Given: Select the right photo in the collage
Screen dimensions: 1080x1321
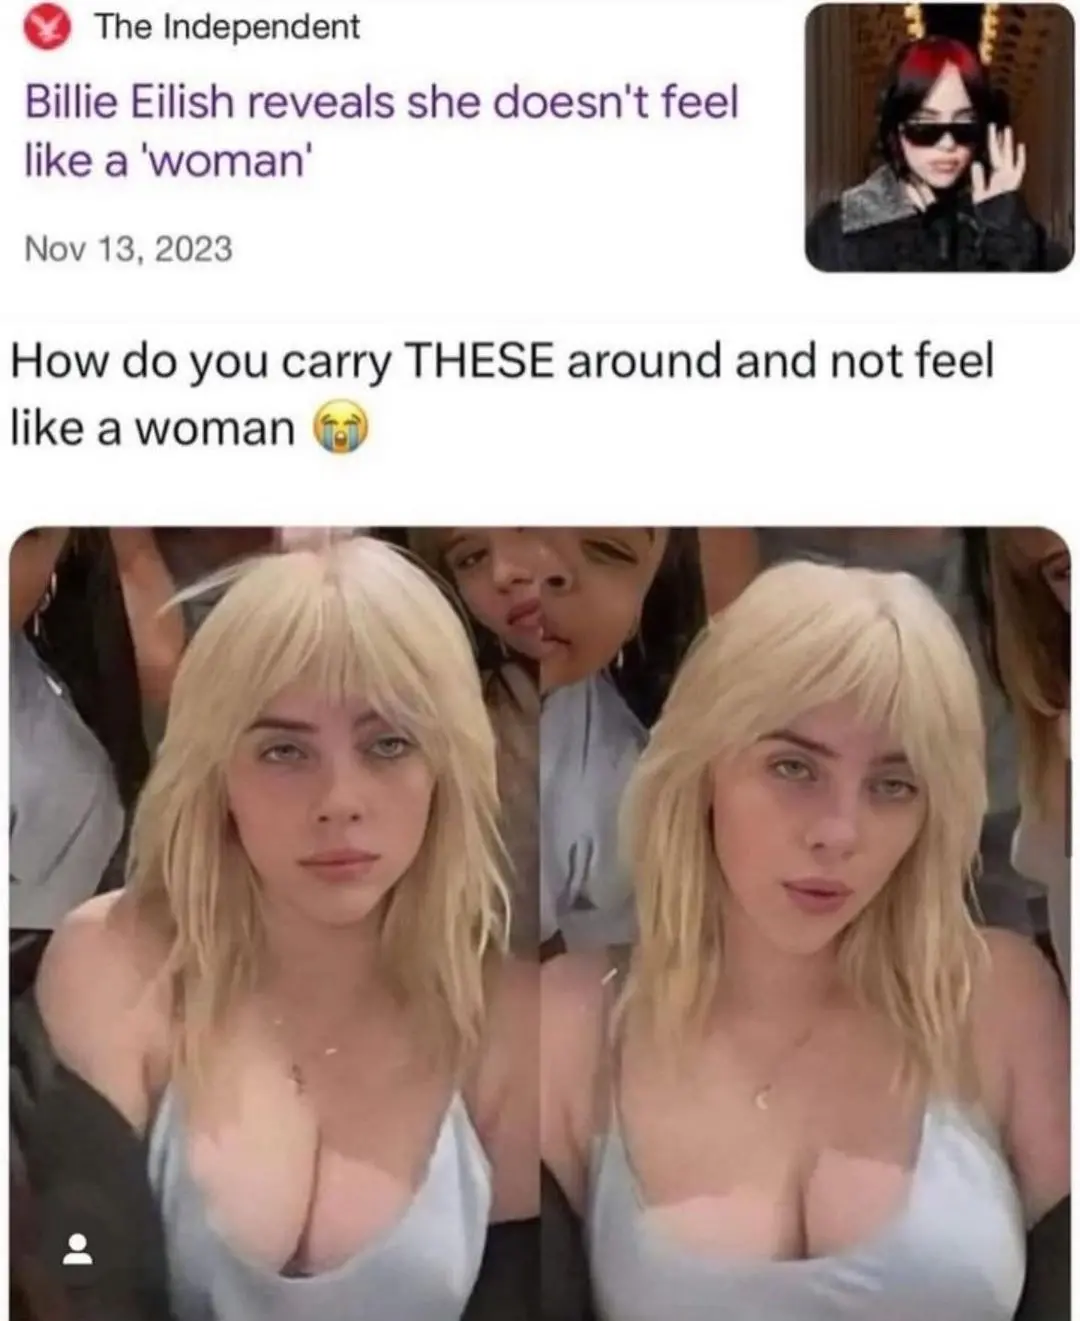Looking at the screenshot, I should pos(806,923).
